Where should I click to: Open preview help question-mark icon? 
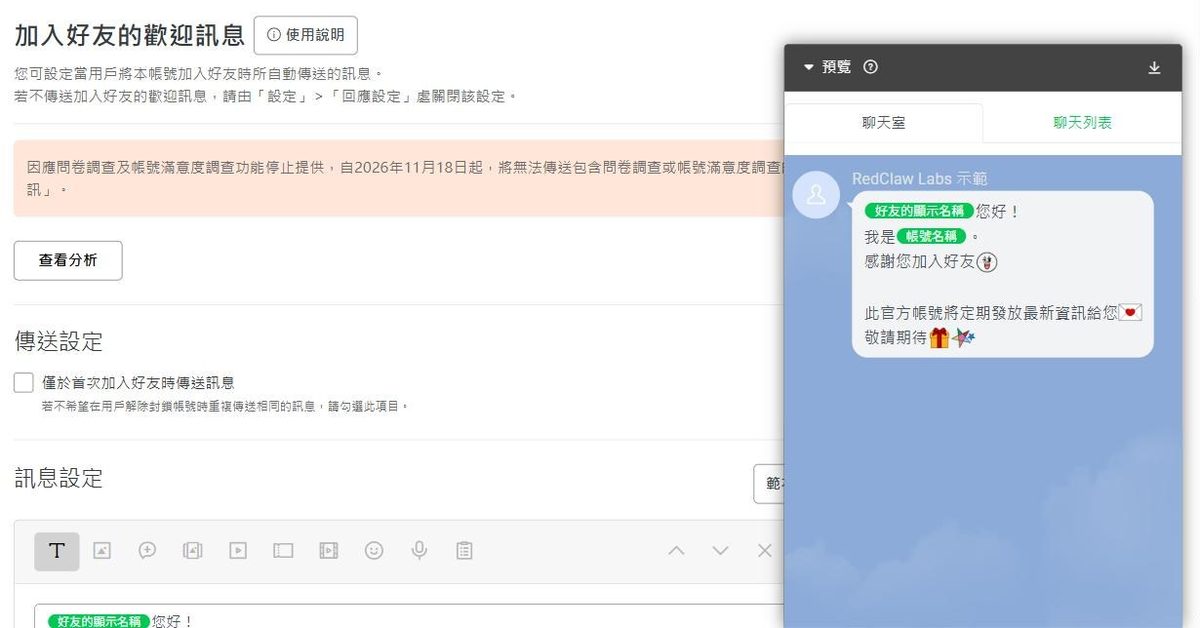pos(870,67)
